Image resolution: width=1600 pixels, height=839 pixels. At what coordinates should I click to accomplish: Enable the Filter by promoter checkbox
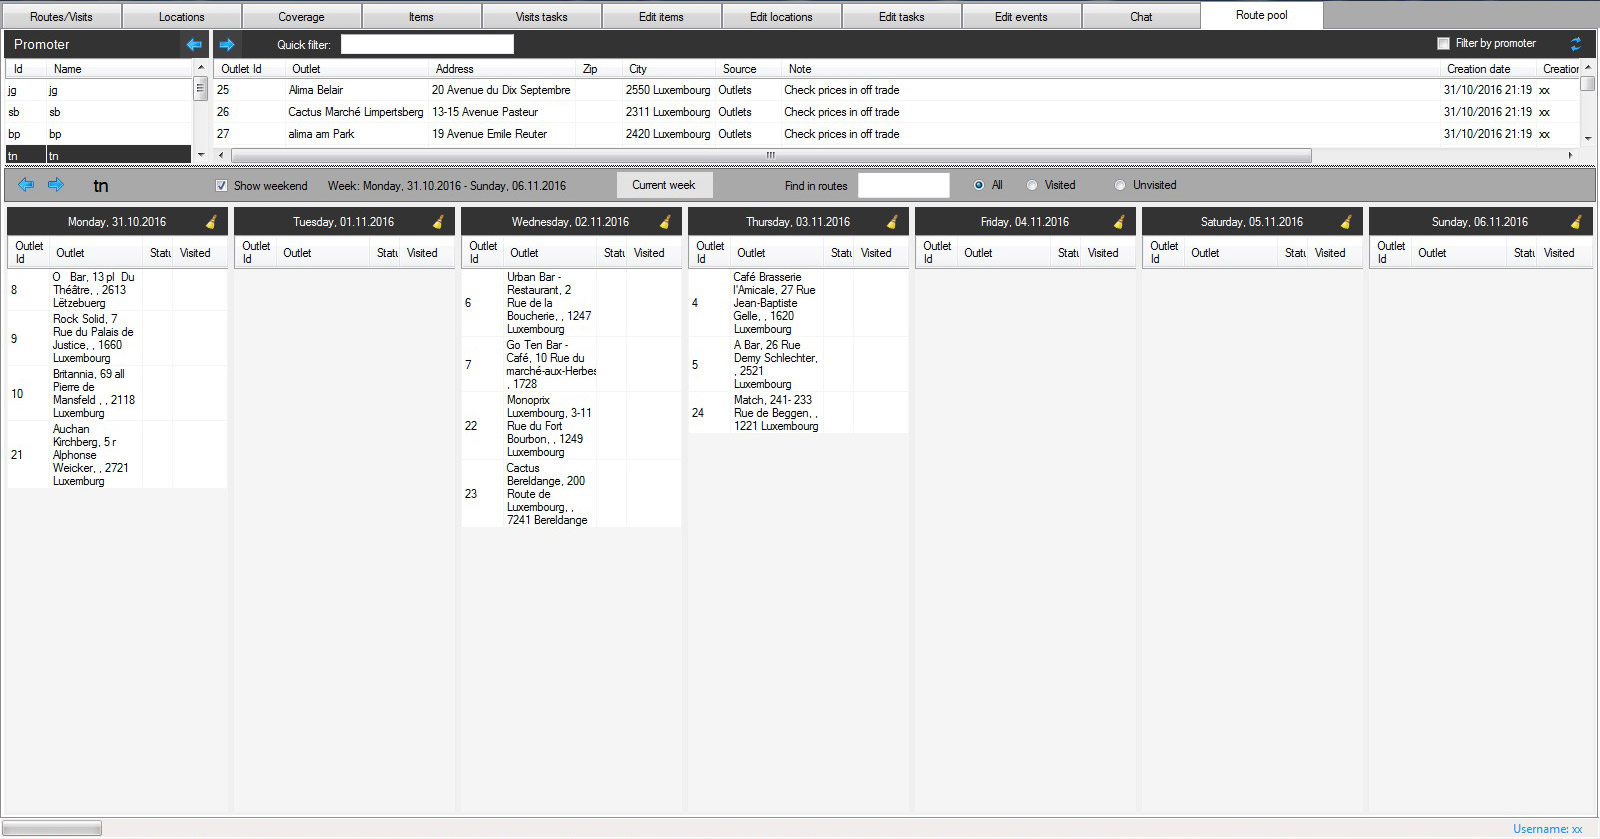tap(1443, 43)
